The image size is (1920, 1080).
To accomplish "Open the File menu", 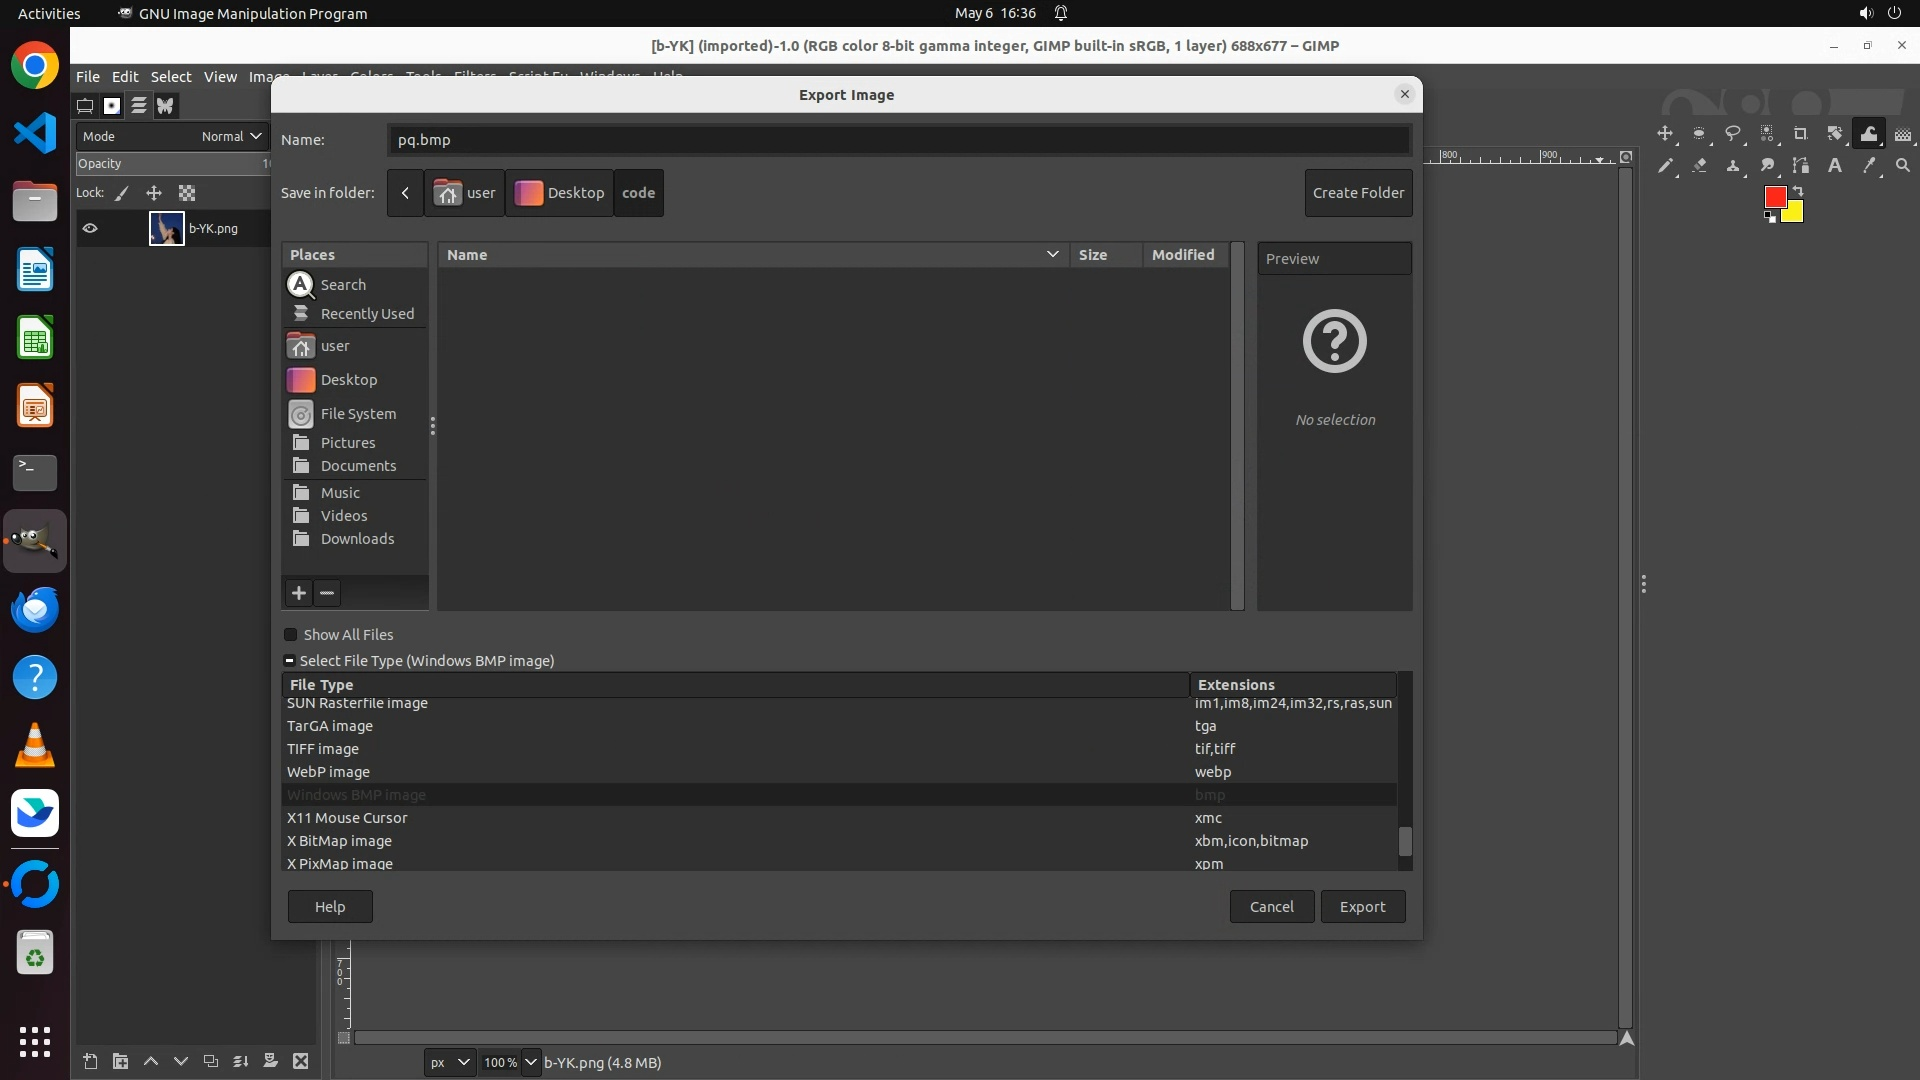I will [x=88, y=76].
